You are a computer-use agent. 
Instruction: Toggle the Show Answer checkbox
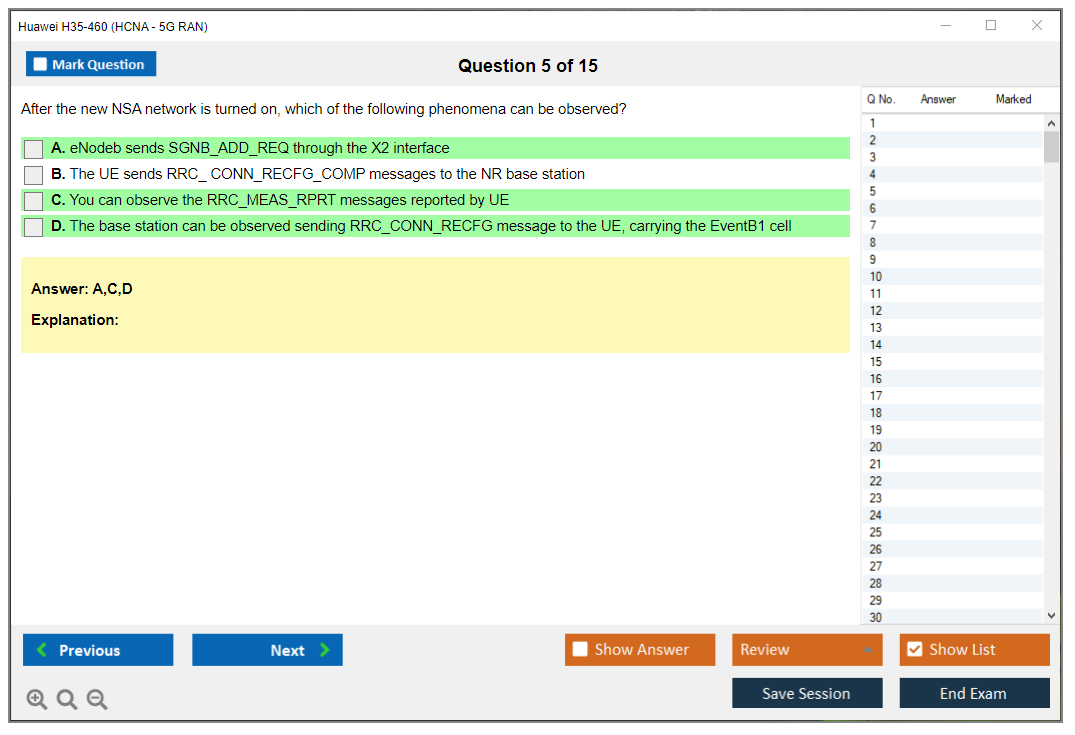pyautogui.click(x=581, y=650)
